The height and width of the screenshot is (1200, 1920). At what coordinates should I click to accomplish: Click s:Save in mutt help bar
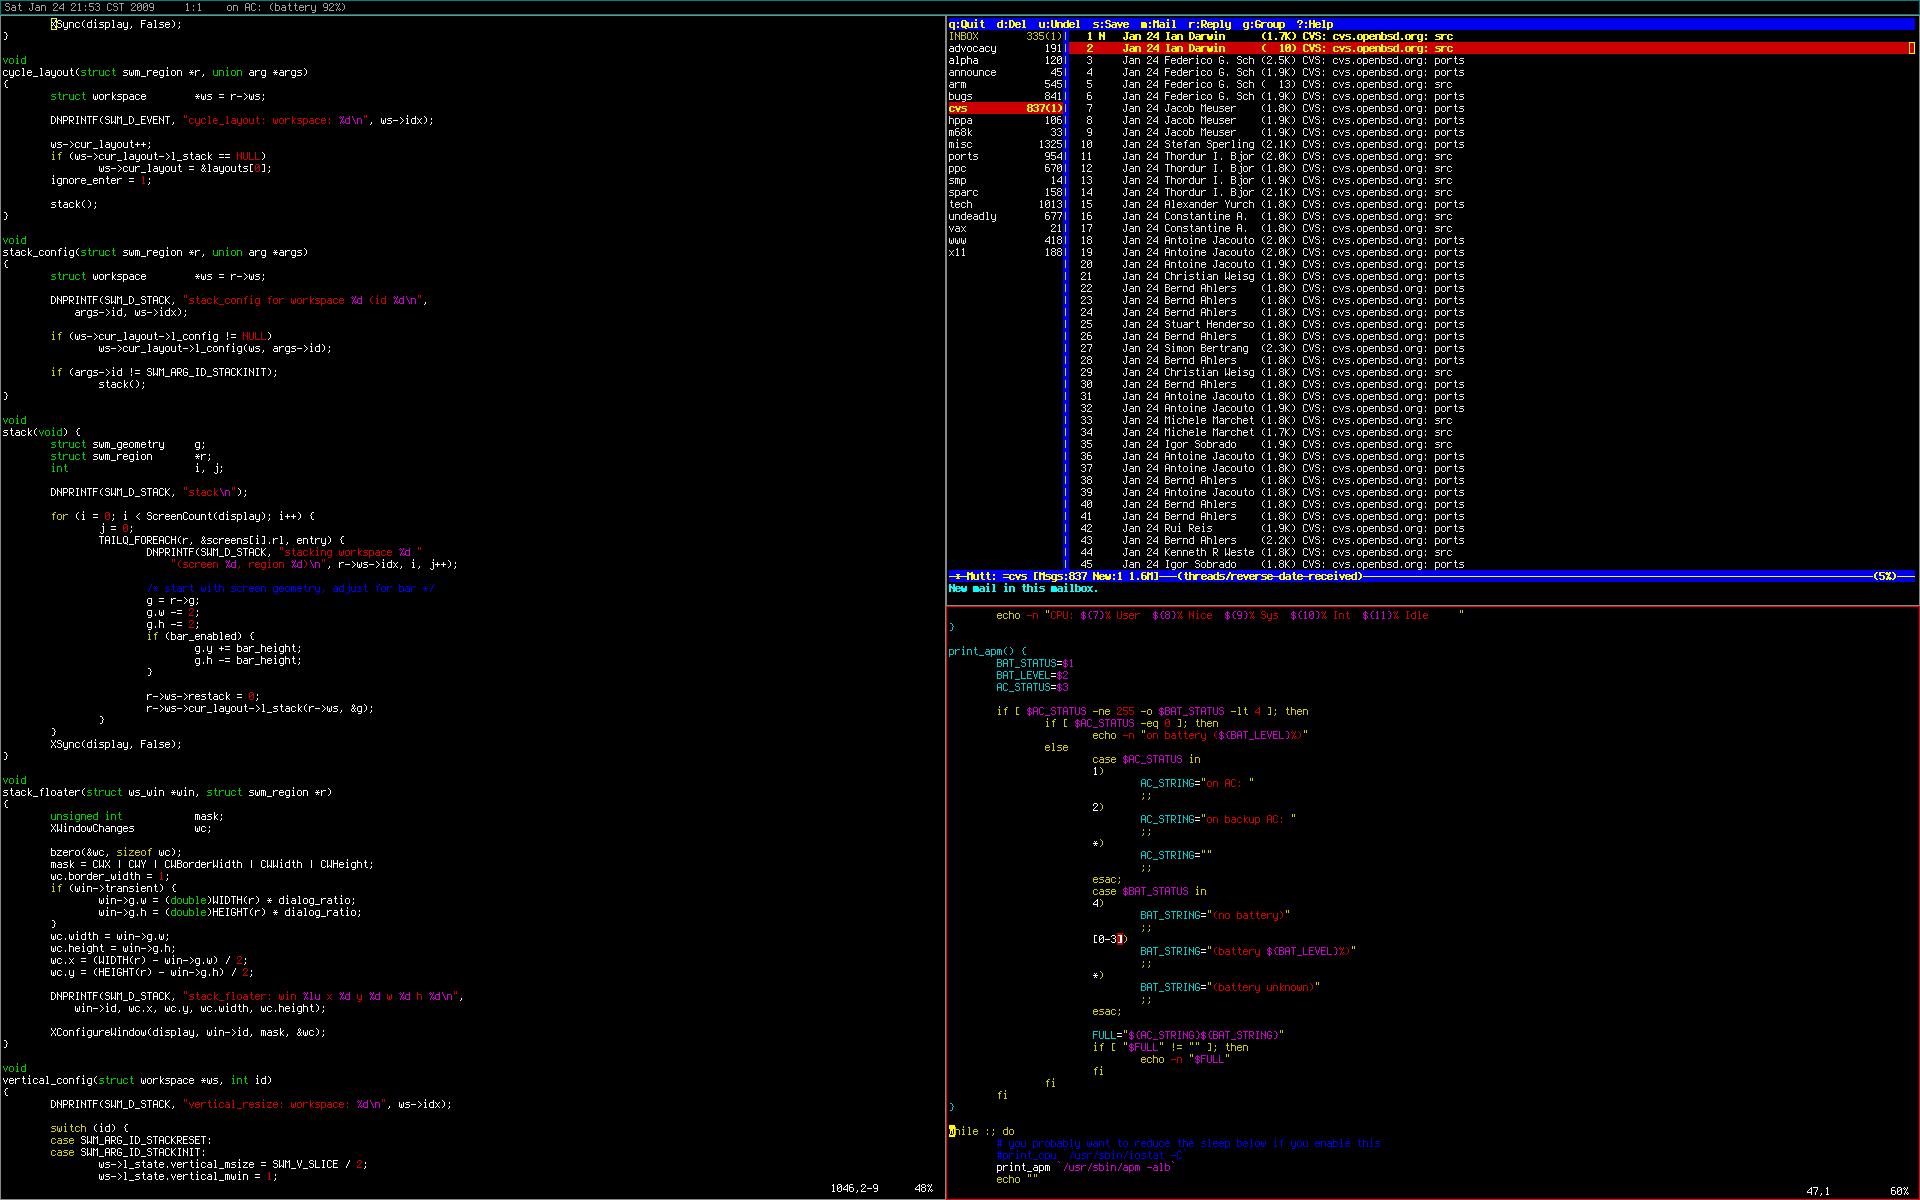pos(1110,24)
